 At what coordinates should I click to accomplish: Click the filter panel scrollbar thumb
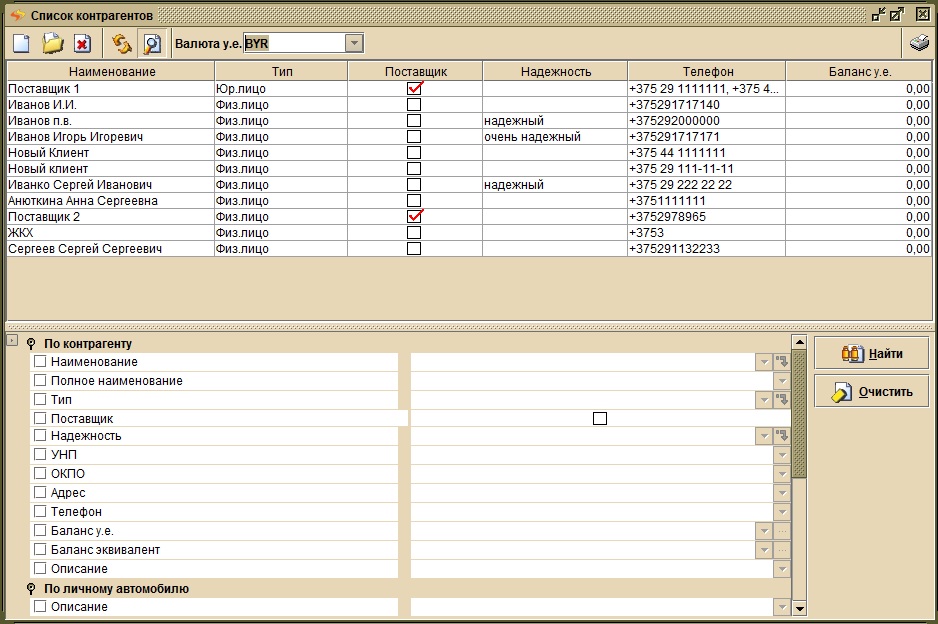coord(799,414)
